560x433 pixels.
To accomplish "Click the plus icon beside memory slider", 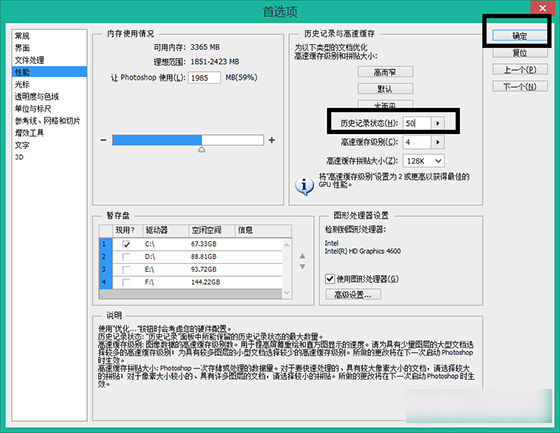I will [272, 140].
